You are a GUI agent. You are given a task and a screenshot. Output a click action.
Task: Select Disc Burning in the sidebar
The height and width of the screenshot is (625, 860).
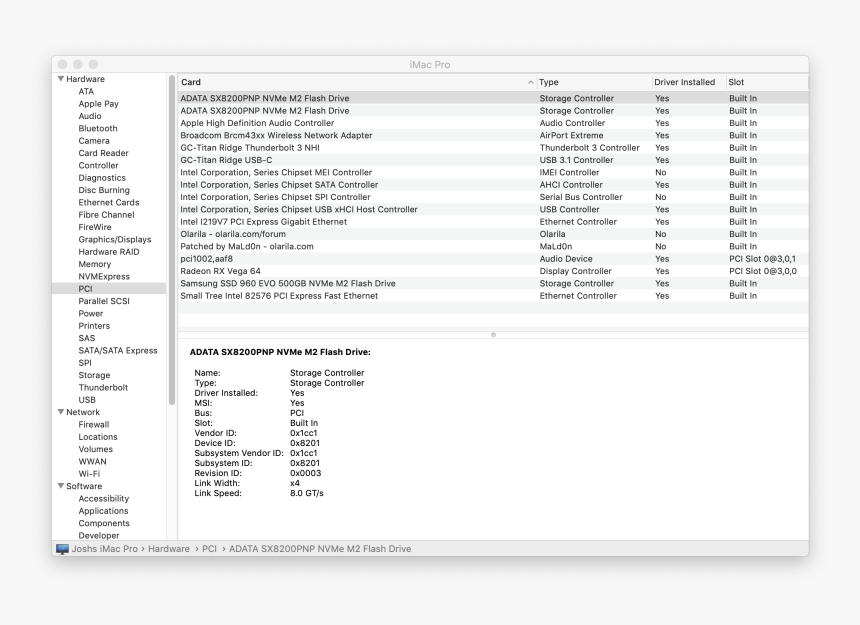[x=104, y=190]
